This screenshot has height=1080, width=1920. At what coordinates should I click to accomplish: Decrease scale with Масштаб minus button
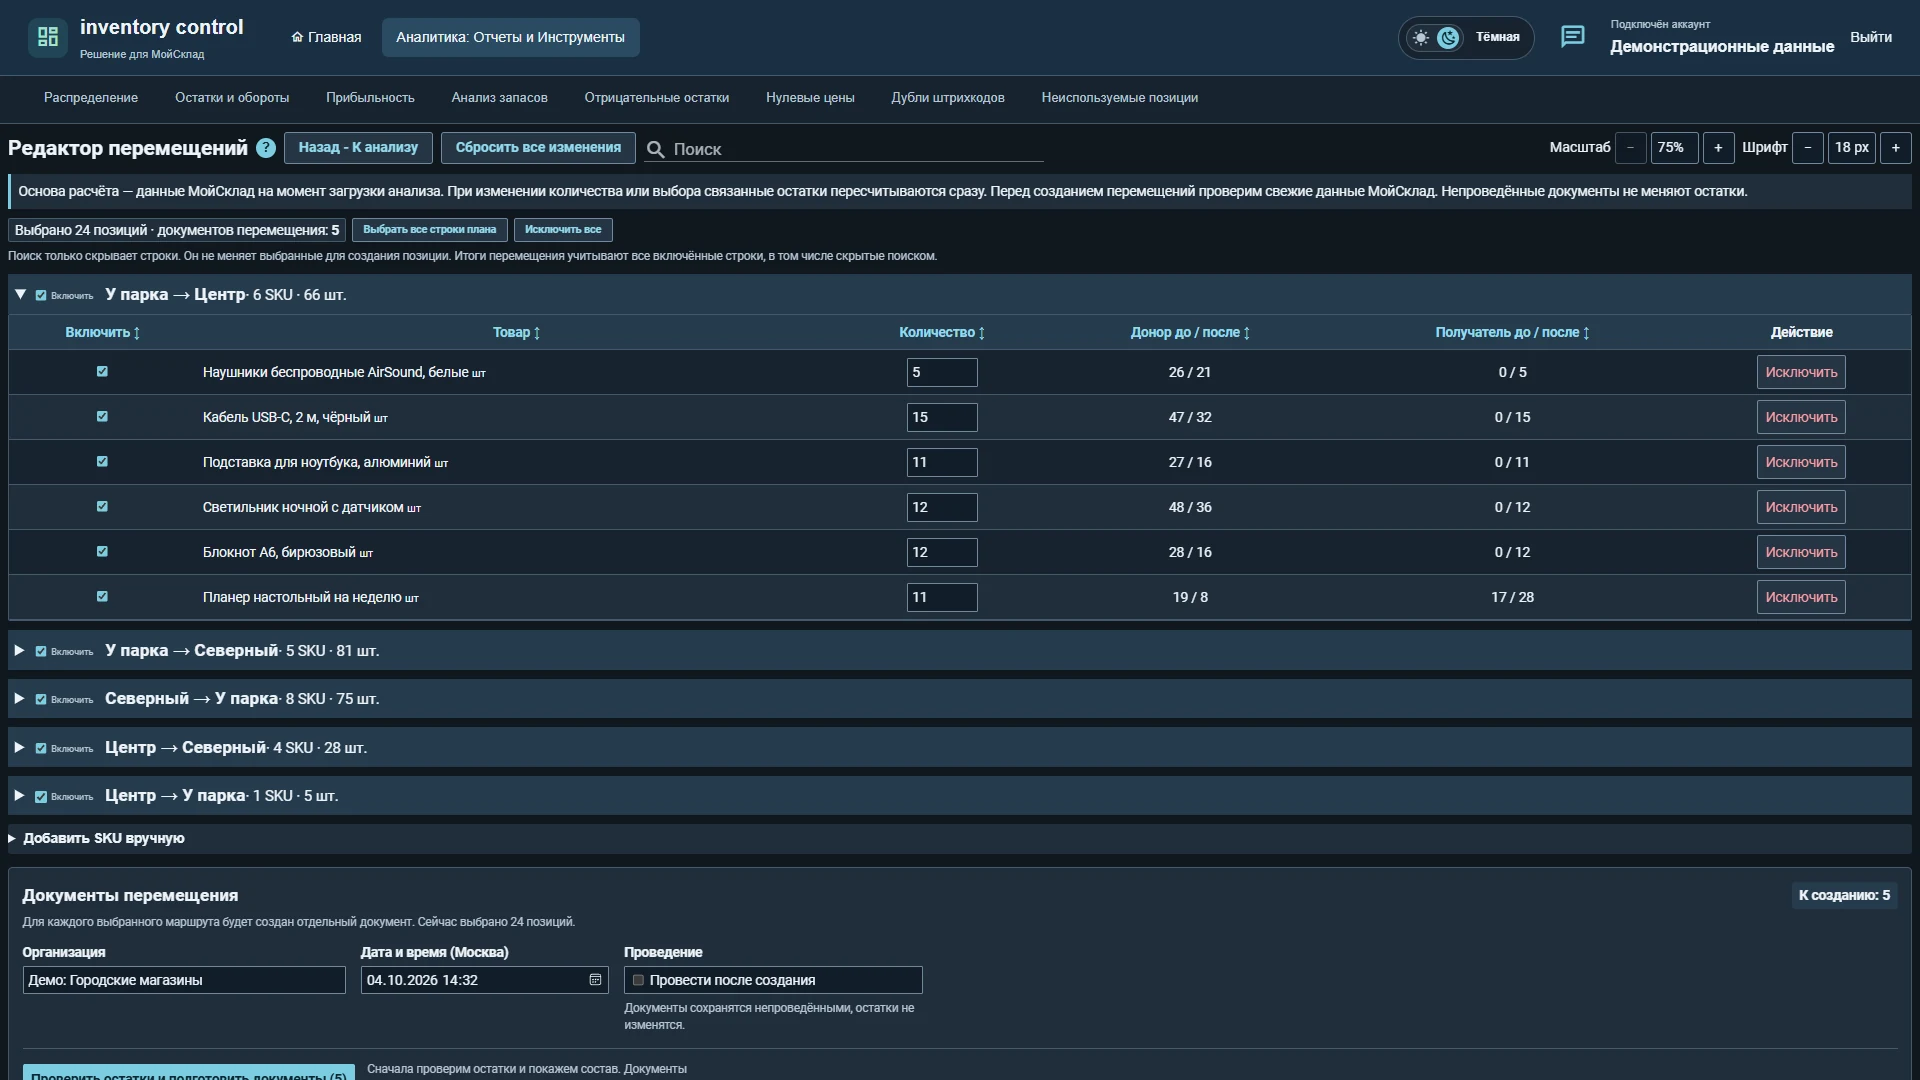[x=1631, y=148]
